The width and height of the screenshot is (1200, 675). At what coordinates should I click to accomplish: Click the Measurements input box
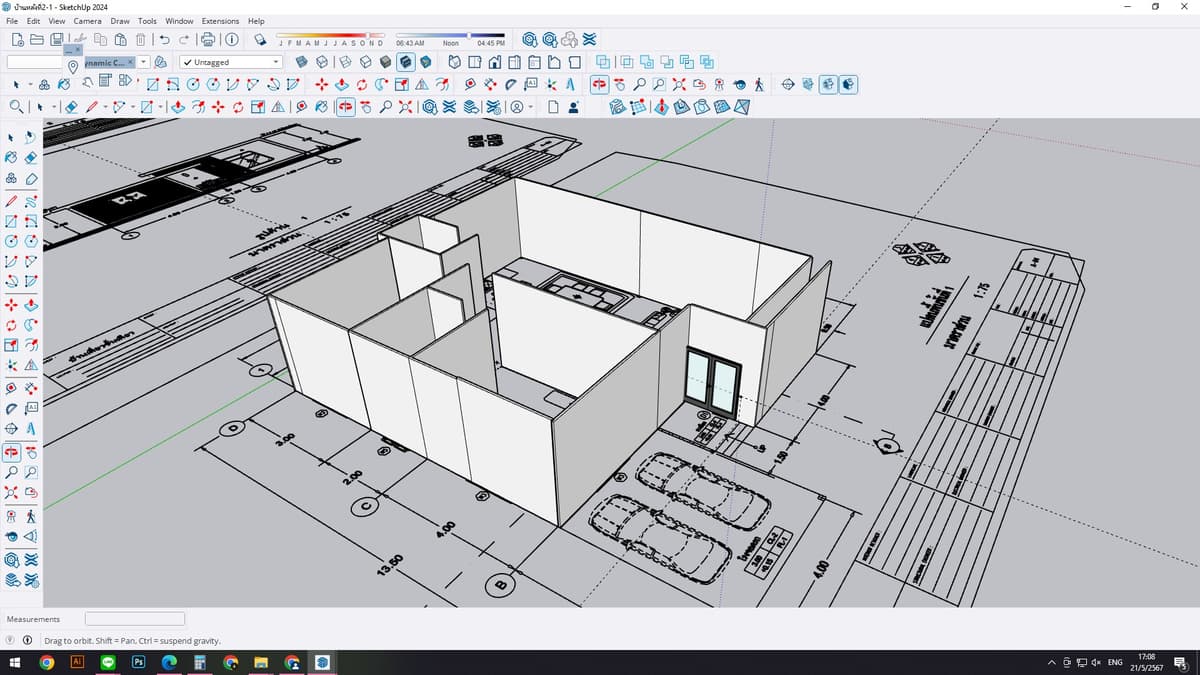point(135,619)
